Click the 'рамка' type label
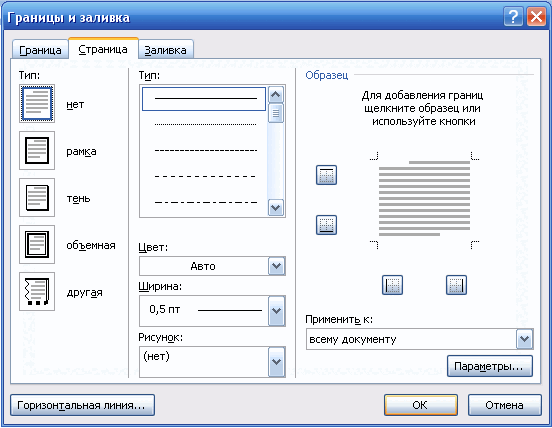The image size is (552, 428). pyautogui.click(x=81, y=151)
